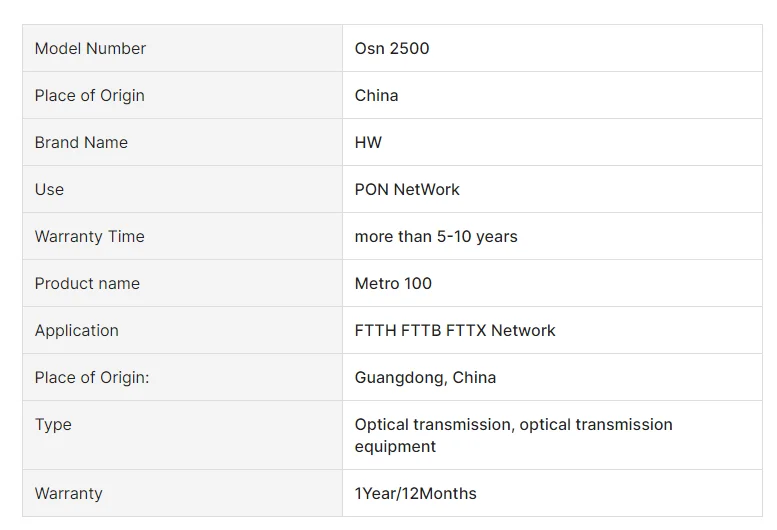The image size is (777, 530).
Task: Select the 1Year/12Months value
Action: [415, 493]
